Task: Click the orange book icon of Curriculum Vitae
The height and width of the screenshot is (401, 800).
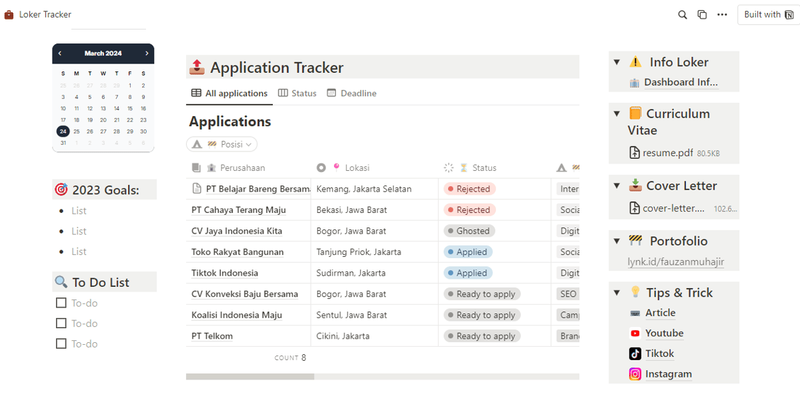Action: click(x=635, y=113)
